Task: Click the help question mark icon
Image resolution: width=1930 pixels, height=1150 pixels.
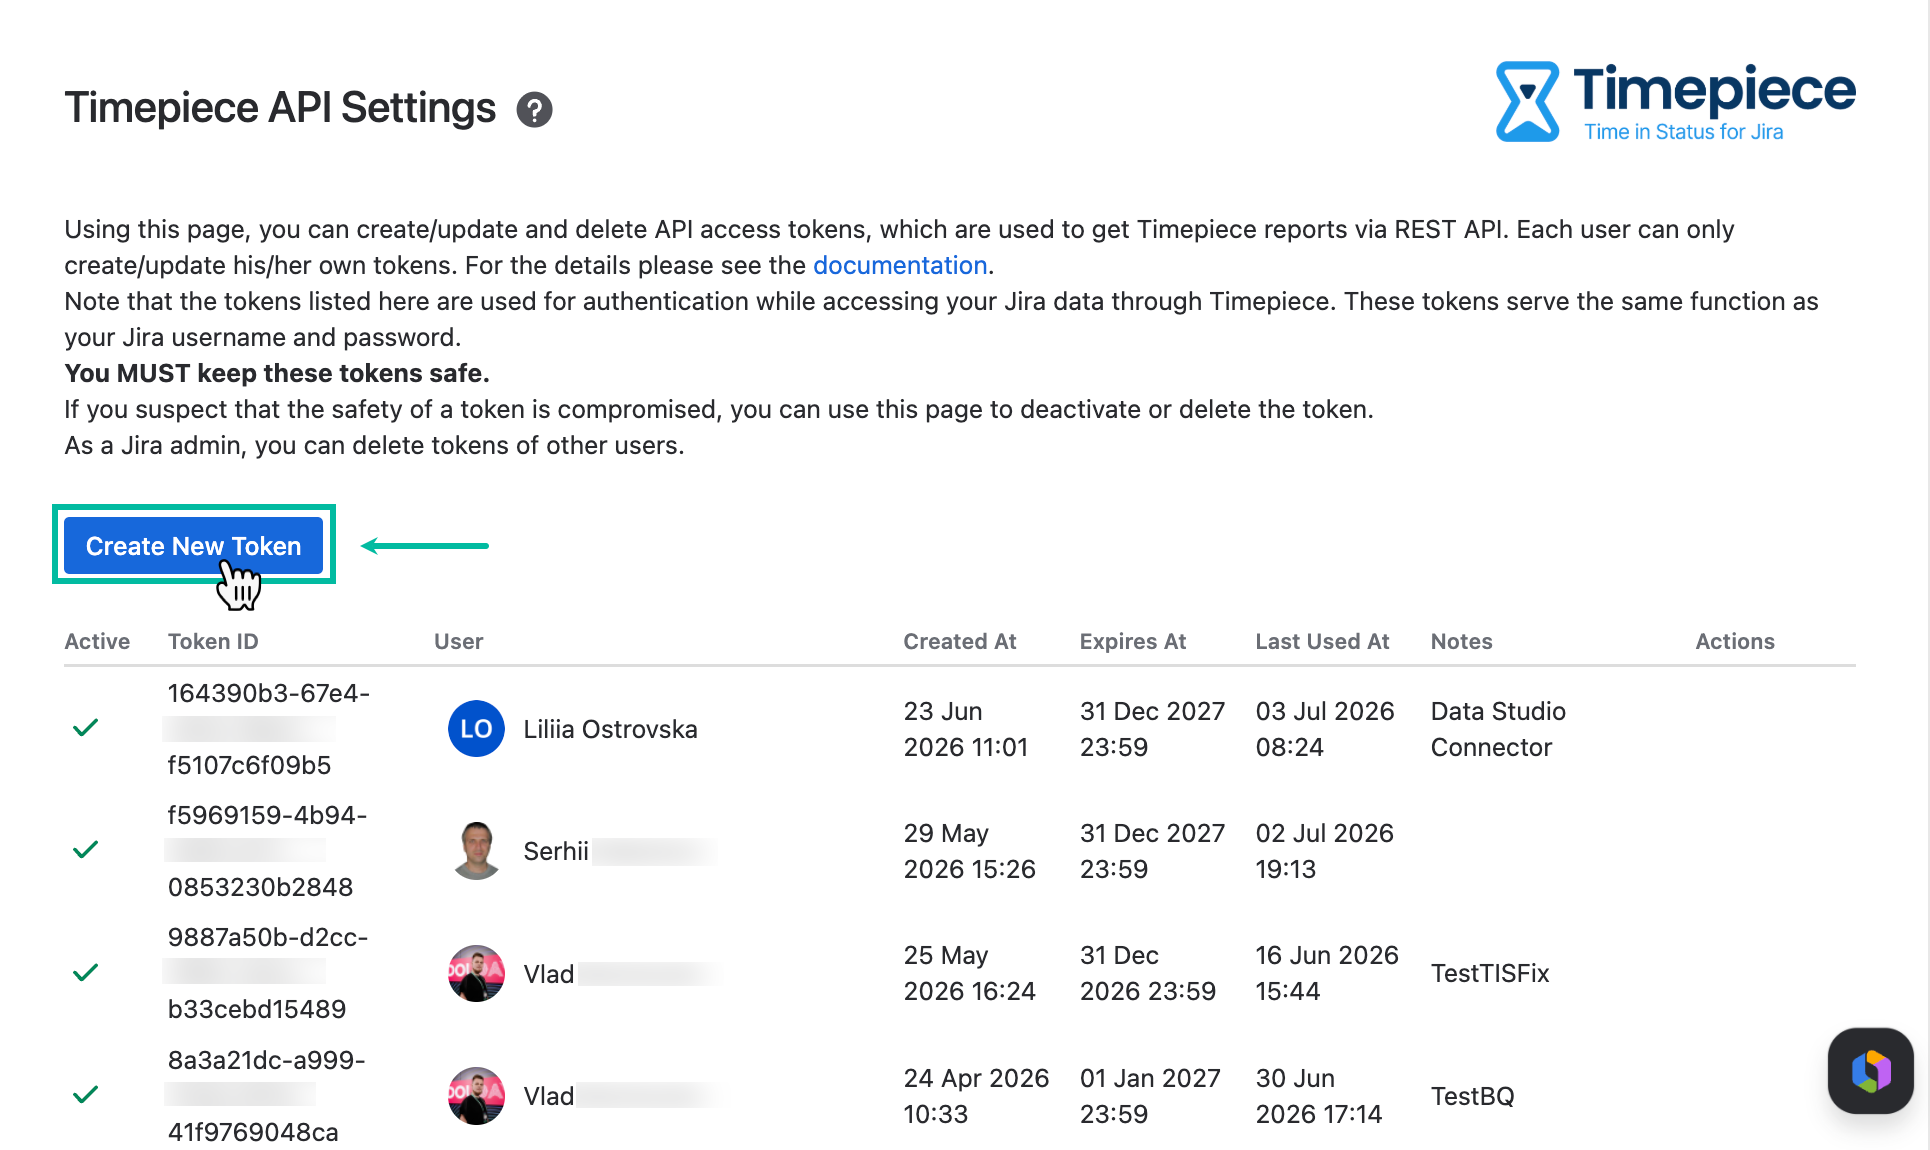Action: click(x=534, y=109)
